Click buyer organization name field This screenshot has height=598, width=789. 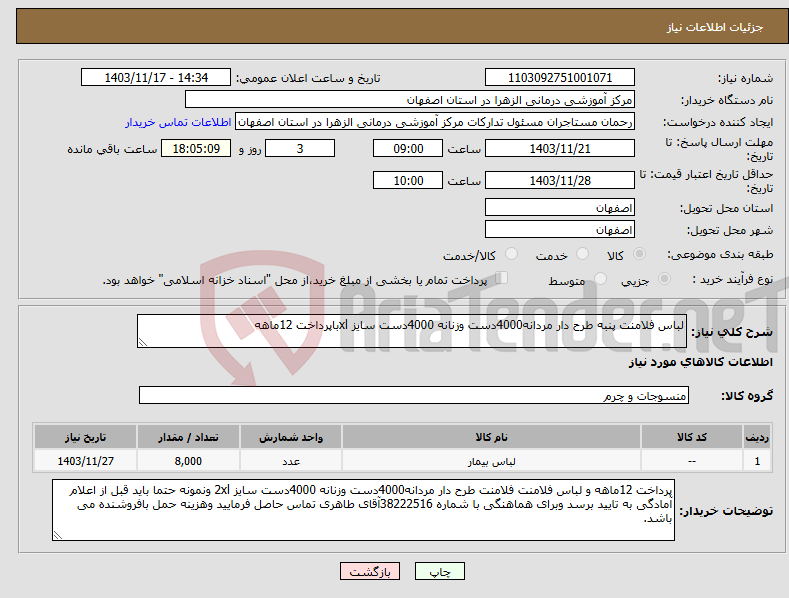(x=410, y=100)
